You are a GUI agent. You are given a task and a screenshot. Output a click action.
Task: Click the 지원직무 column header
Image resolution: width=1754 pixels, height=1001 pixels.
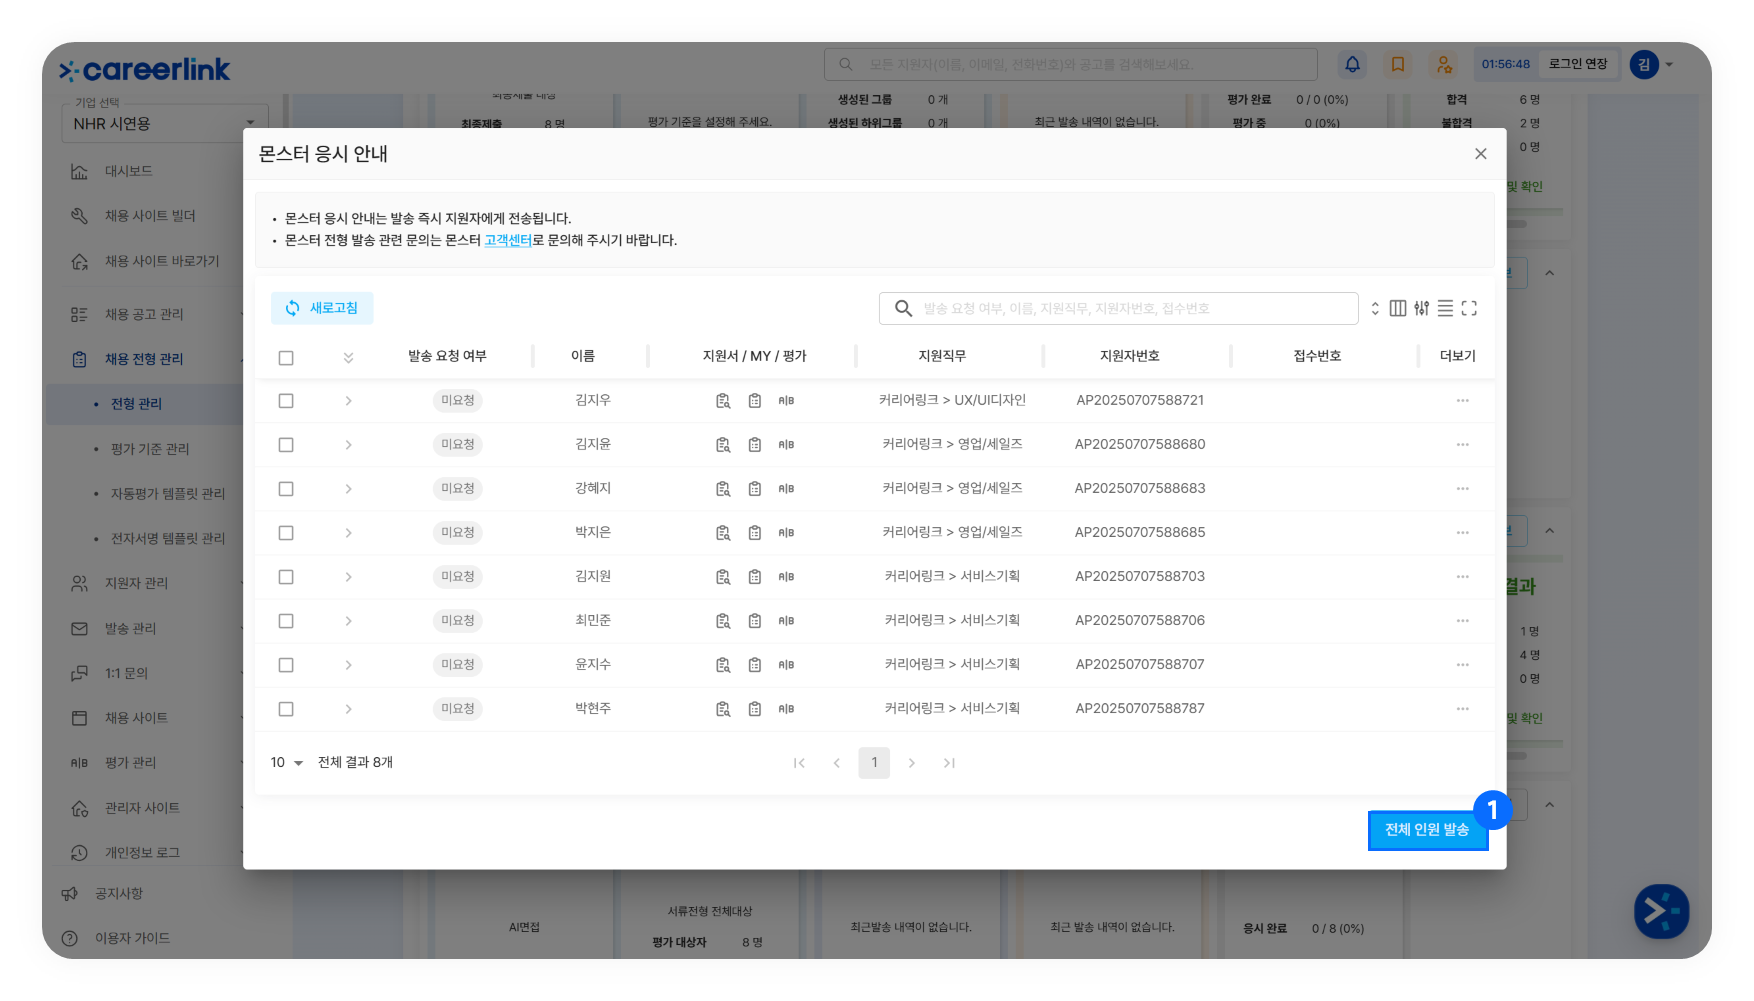(942, 356)
